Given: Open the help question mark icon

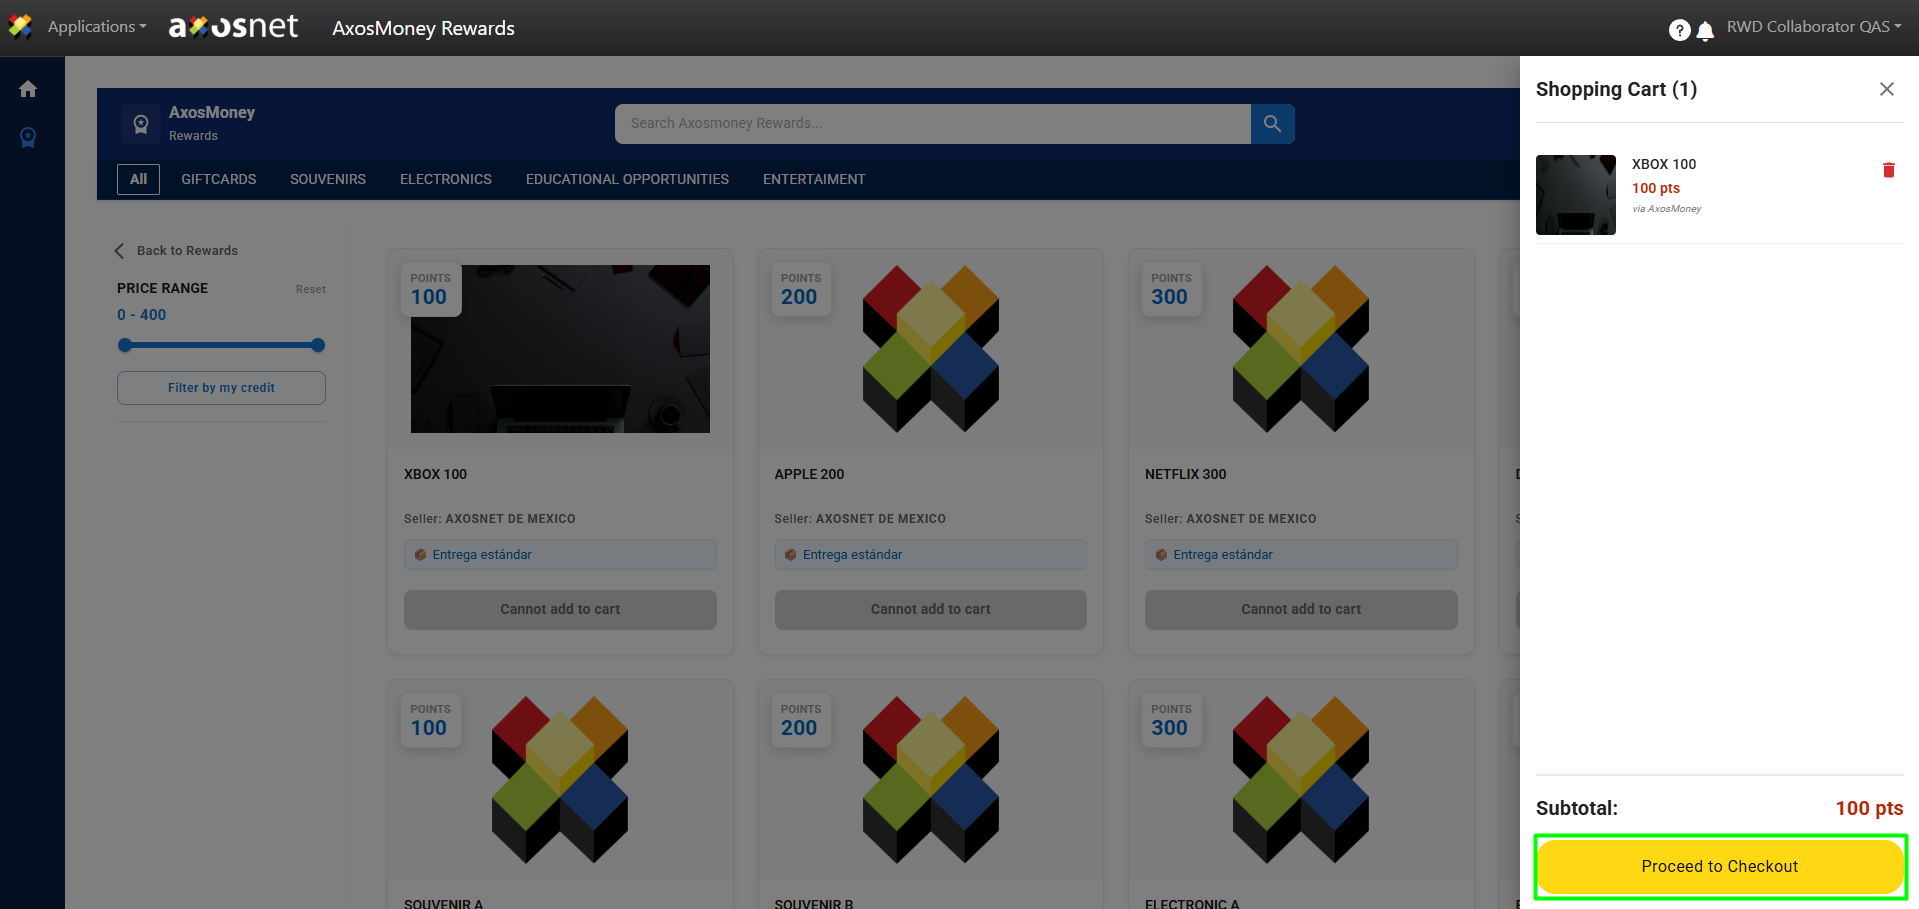Looking at the screenshot, I should tap(1679, 30).
